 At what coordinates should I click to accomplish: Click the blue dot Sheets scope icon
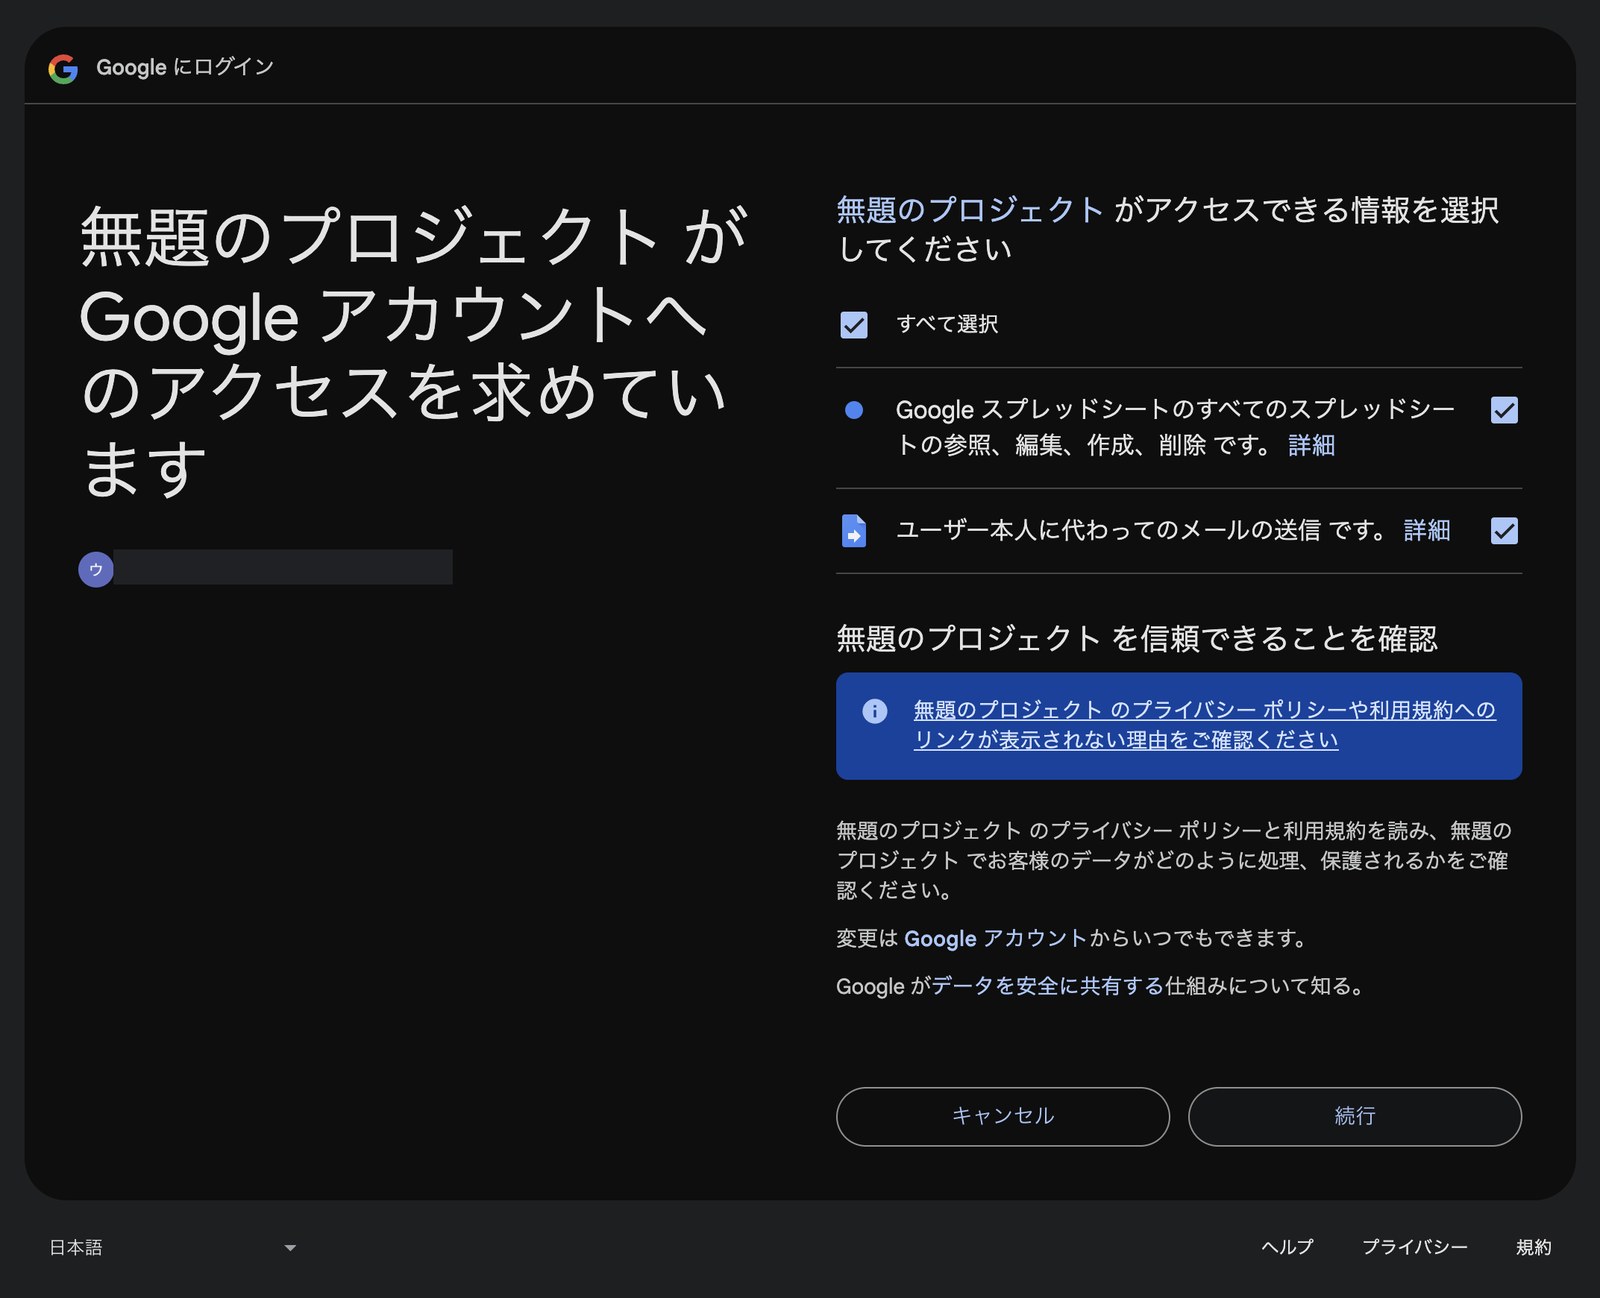(x=854, y=410)
